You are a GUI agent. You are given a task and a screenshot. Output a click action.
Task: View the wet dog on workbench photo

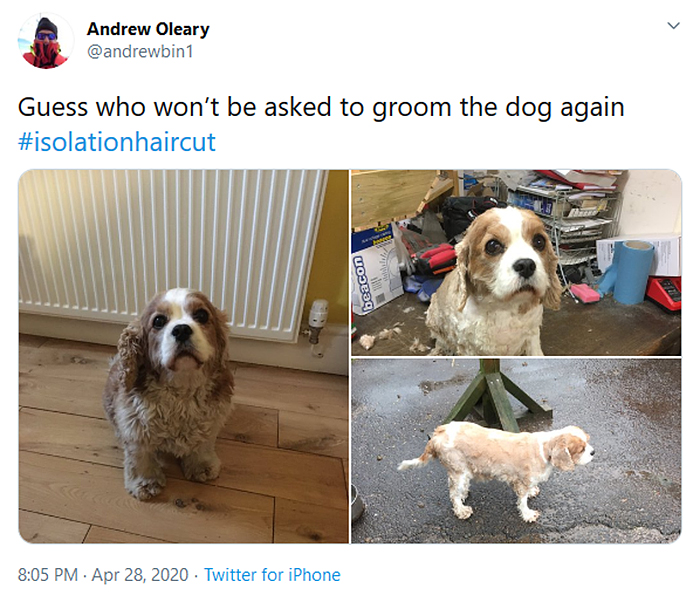(516, 262)
